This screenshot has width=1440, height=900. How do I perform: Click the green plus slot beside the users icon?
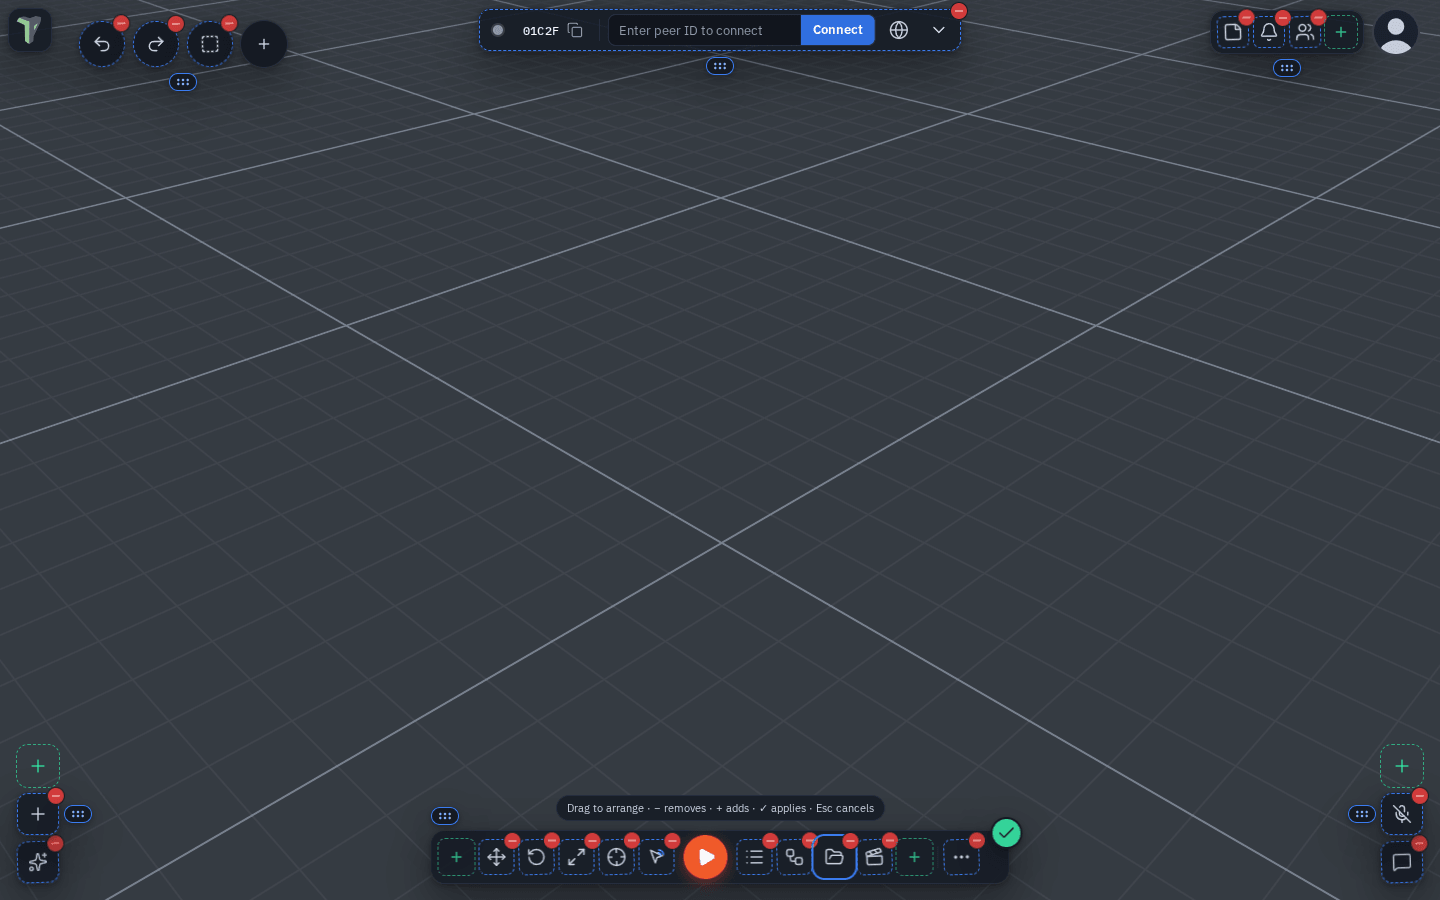1341,32
